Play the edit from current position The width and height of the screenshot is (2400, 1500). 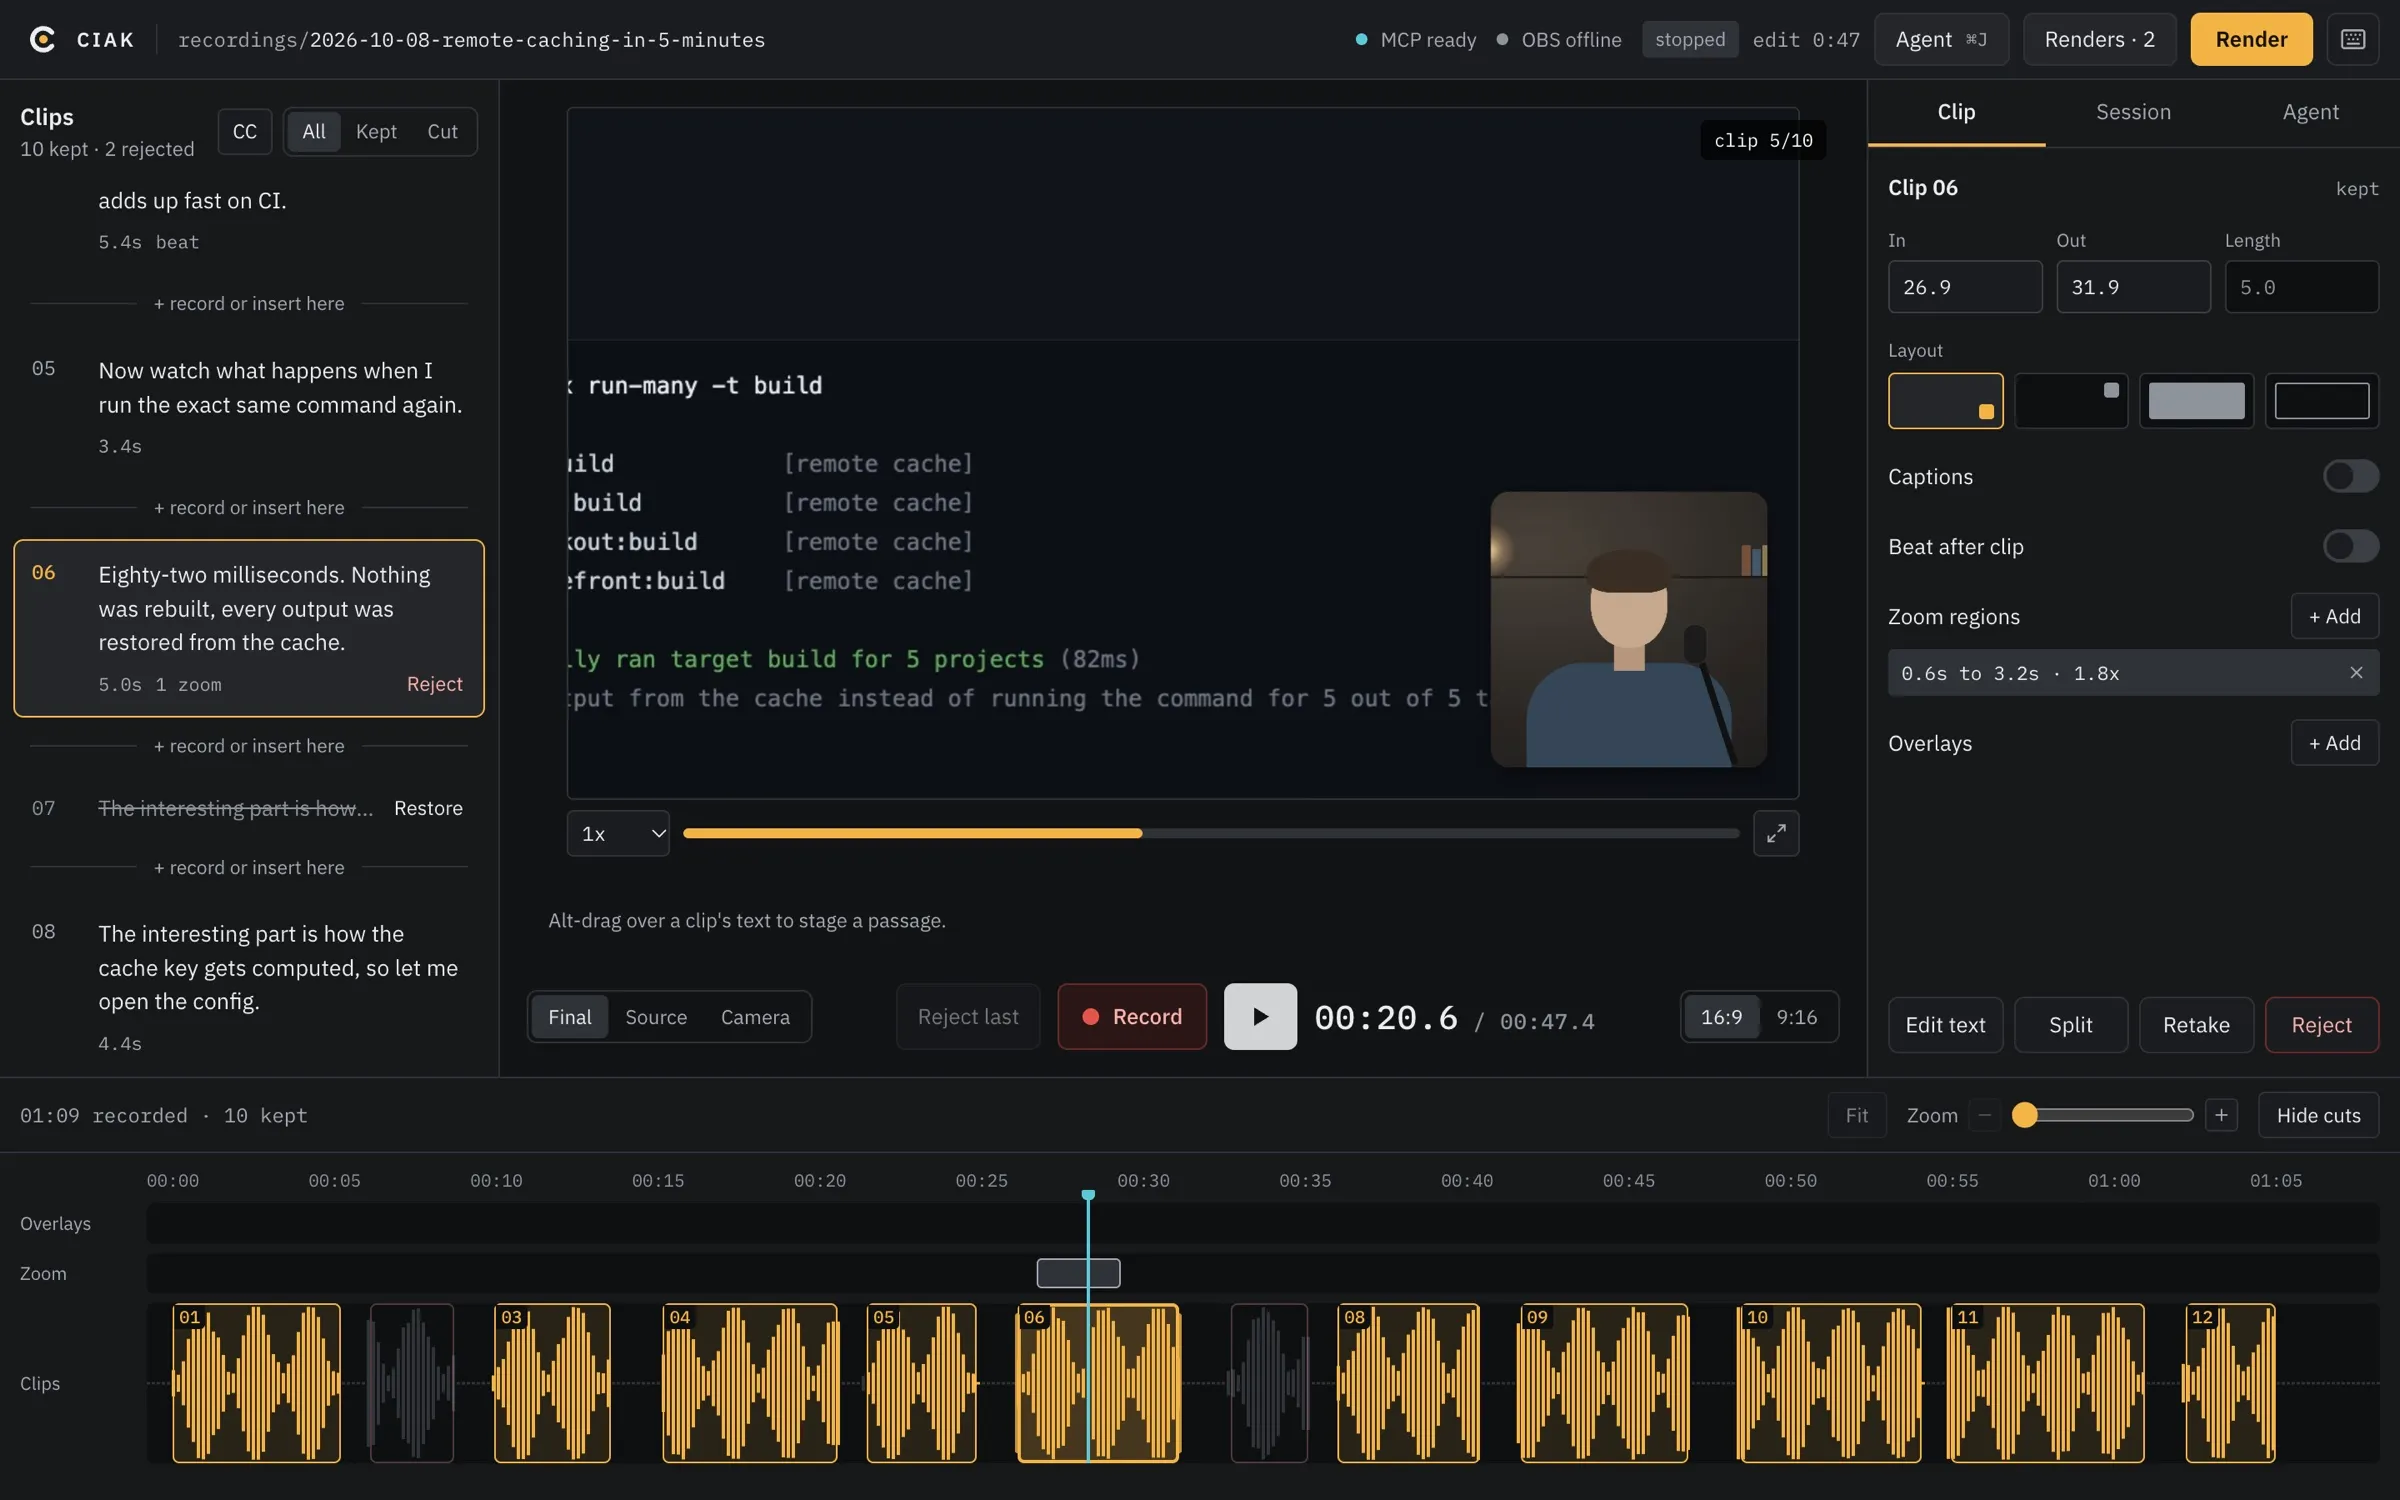(x=1260, y=1016)
